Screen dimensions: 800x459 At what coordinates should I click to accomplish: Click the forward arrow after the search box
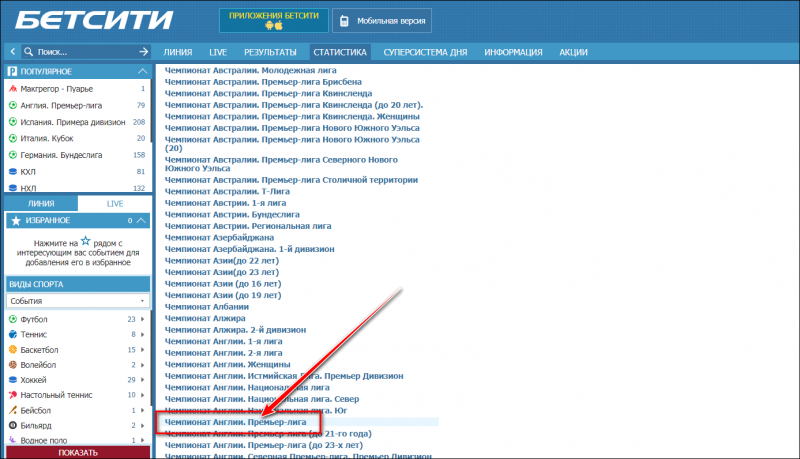144,52
